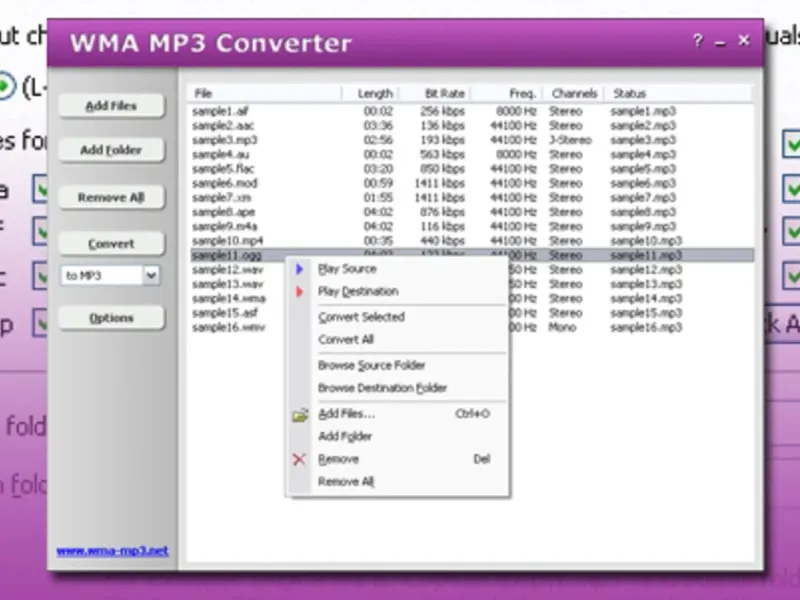The height and width of the screenshot is (600, 800).
Task: Select the sample6.mod file row
Action: (x=472, y=183)
